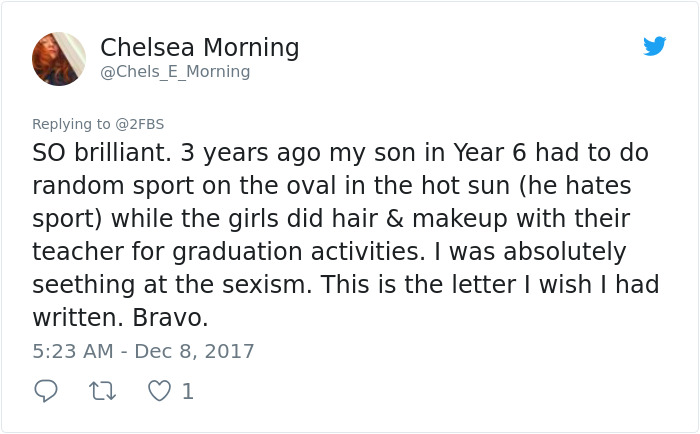This screenshot has height=434, width=700.
Task: Click the like count number 1
Action: pos(187,391)
